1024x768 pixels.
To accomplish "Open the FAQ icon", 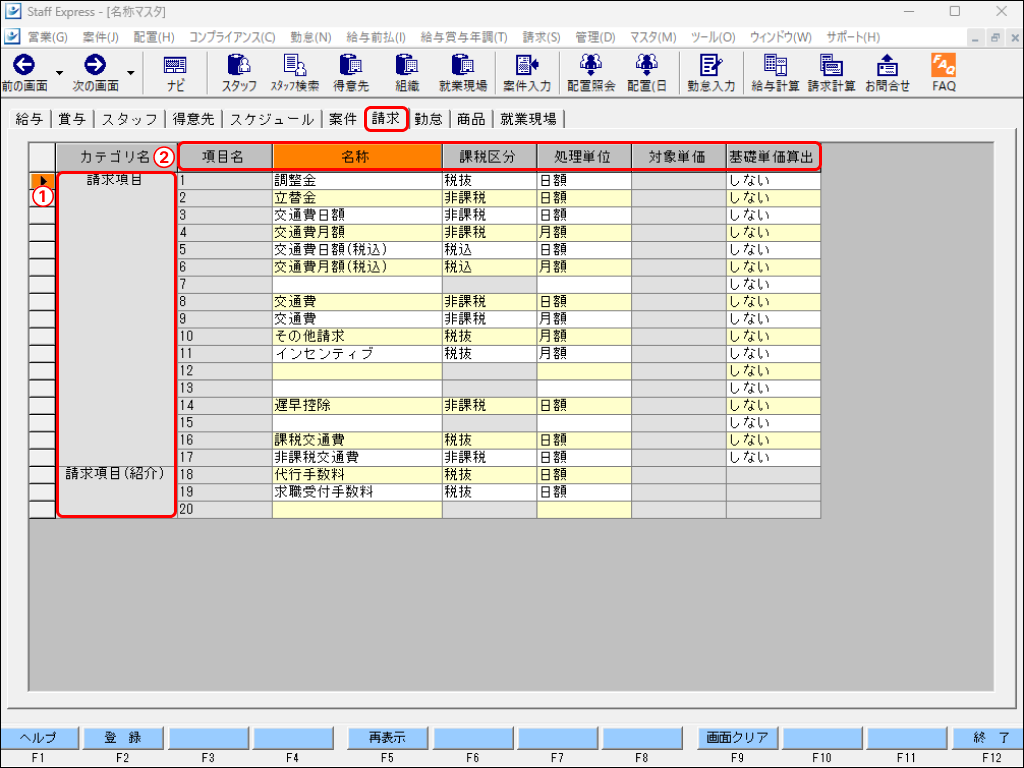I will [x=944, y=65].
